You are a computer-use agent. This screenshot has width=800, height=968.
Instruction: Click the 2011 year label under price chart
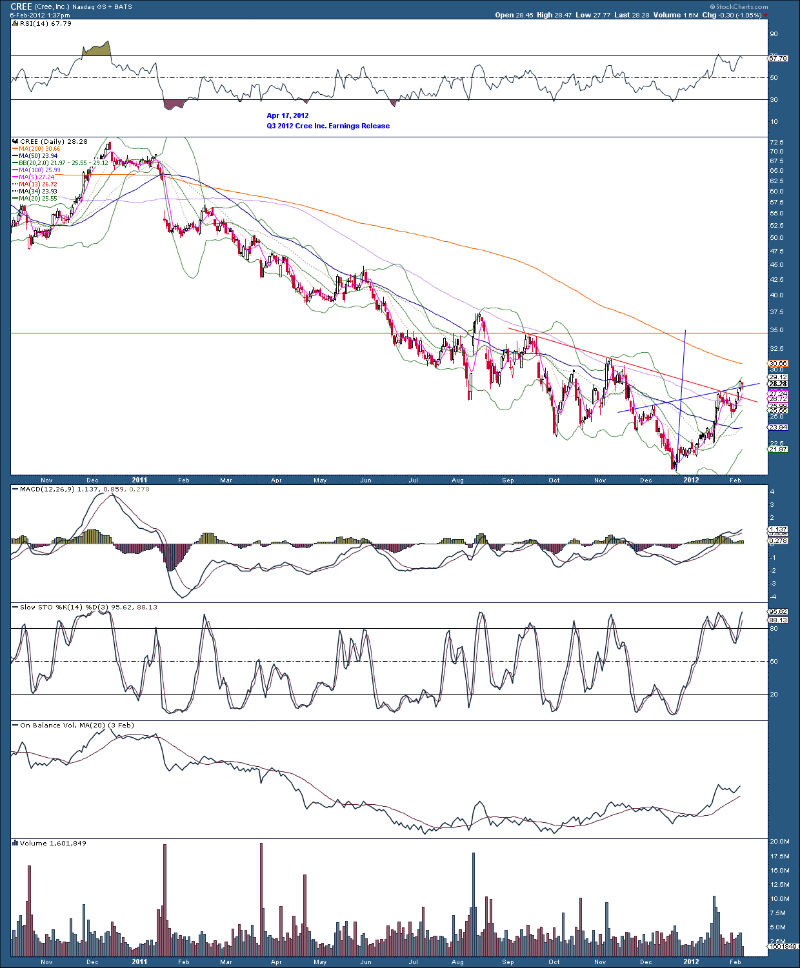pos(140,479)
